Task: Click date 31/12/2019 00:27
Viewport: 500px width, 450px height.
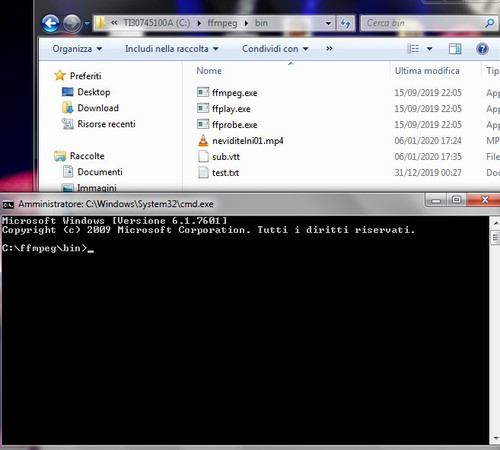Action: 428,173
